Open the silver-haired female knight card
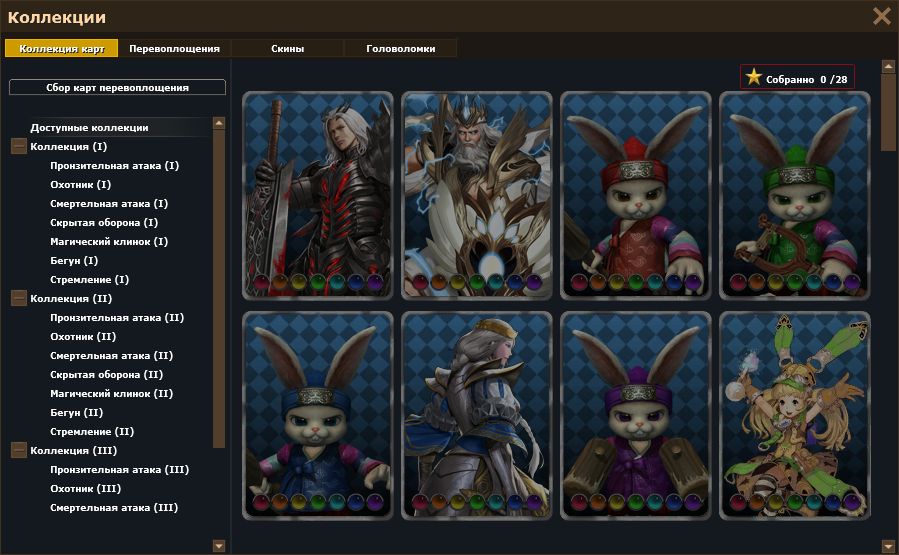Screen dimensions: 899x555 476,416
